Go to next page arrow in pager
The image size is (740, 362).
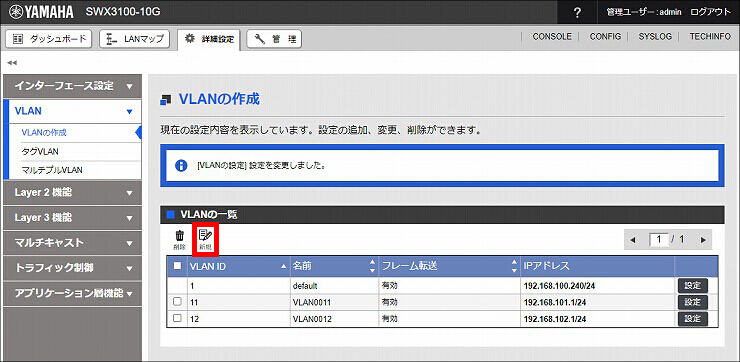[x=703, y=240]
